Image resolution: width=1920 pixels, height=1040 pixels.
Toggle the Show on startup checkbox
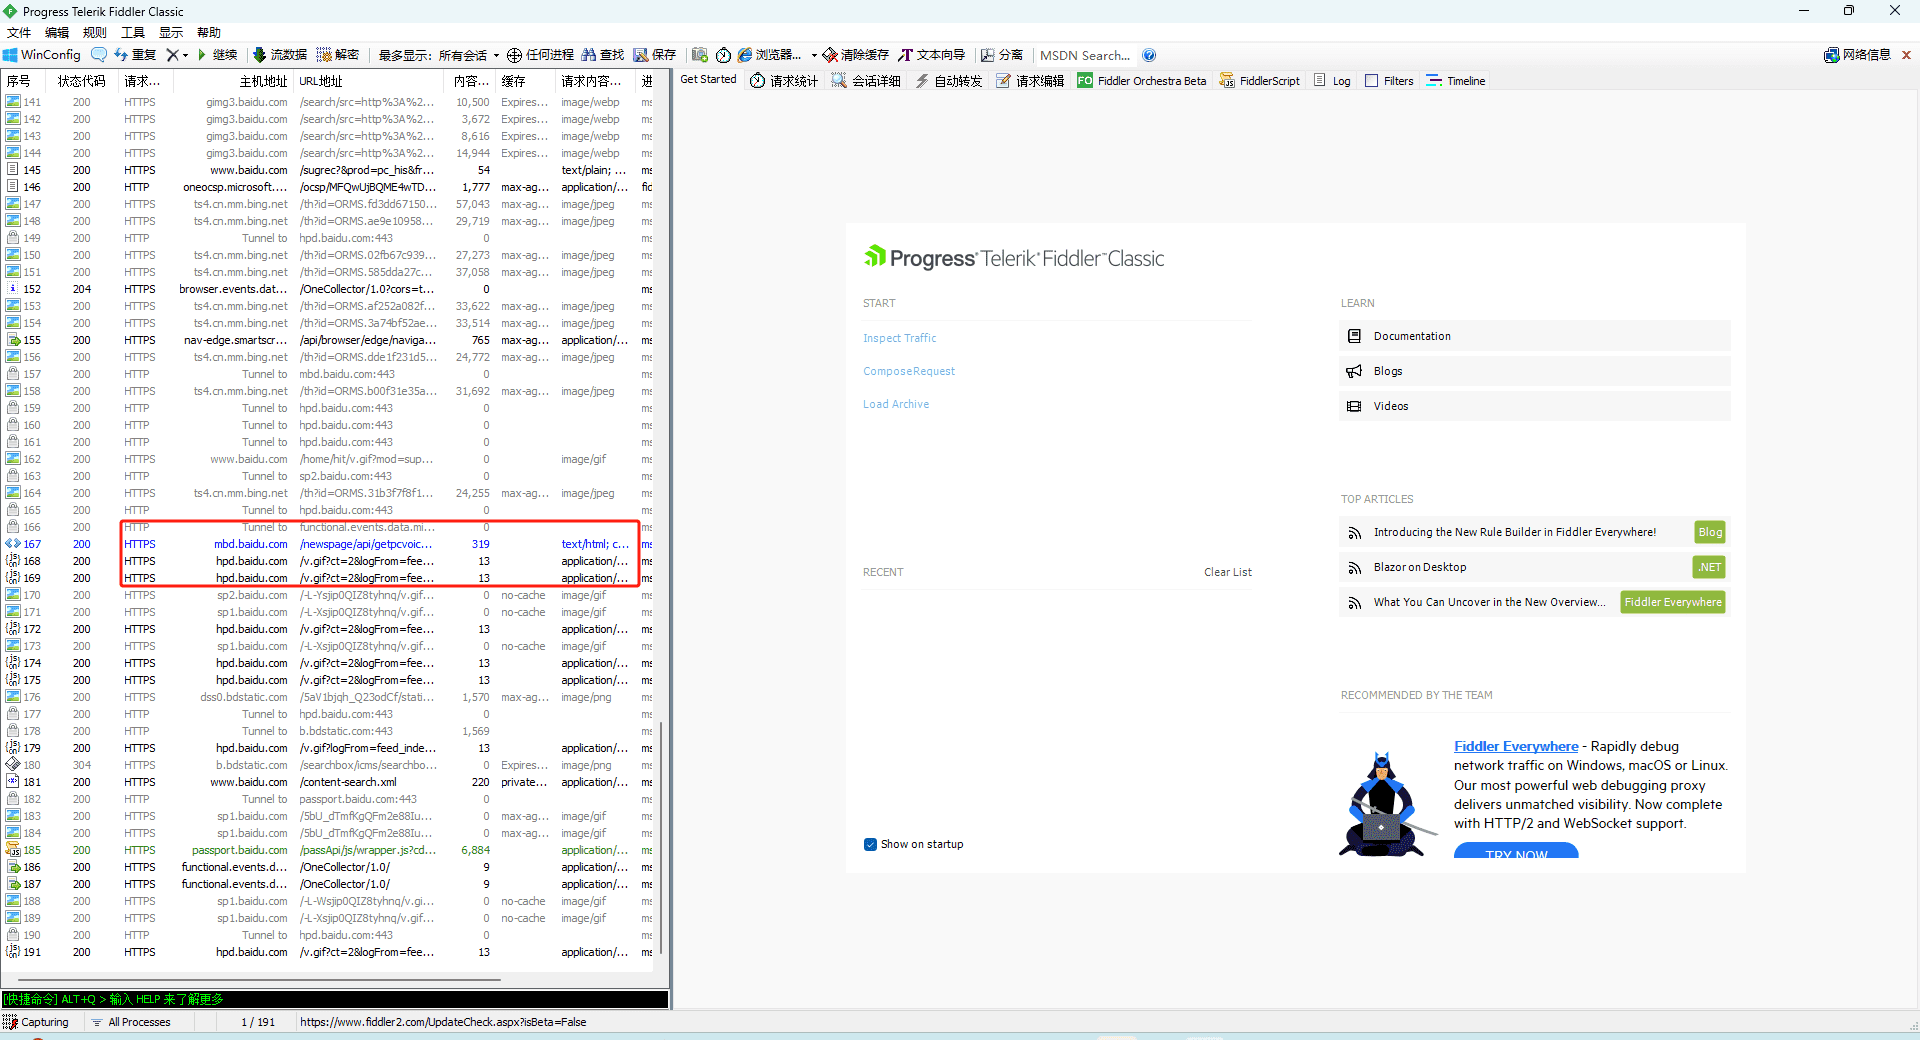click(870, 844)
